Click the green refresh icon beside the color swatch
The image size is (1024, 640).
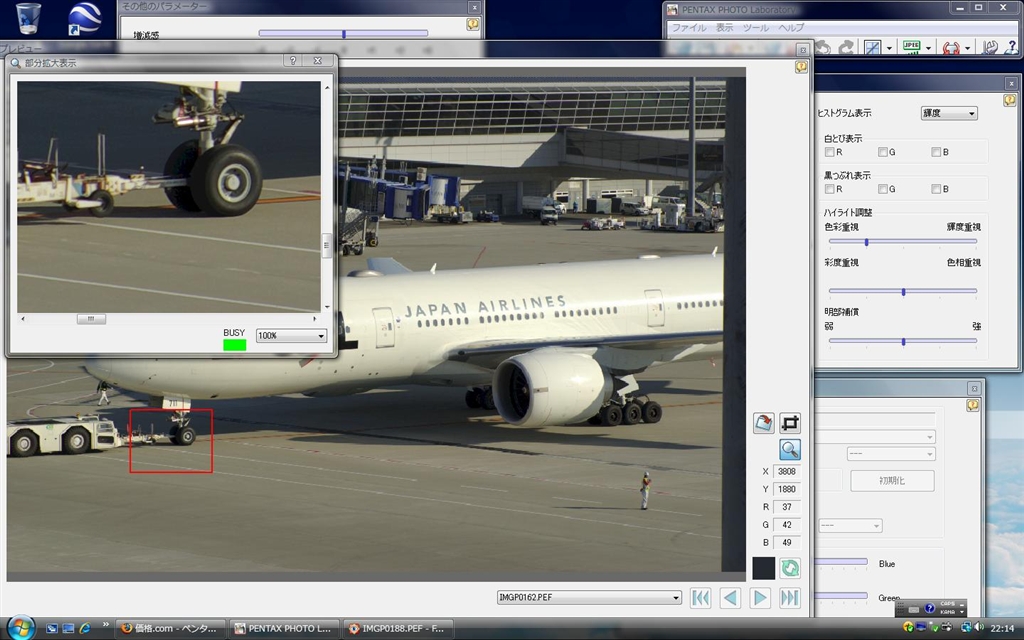click(790, 568)
